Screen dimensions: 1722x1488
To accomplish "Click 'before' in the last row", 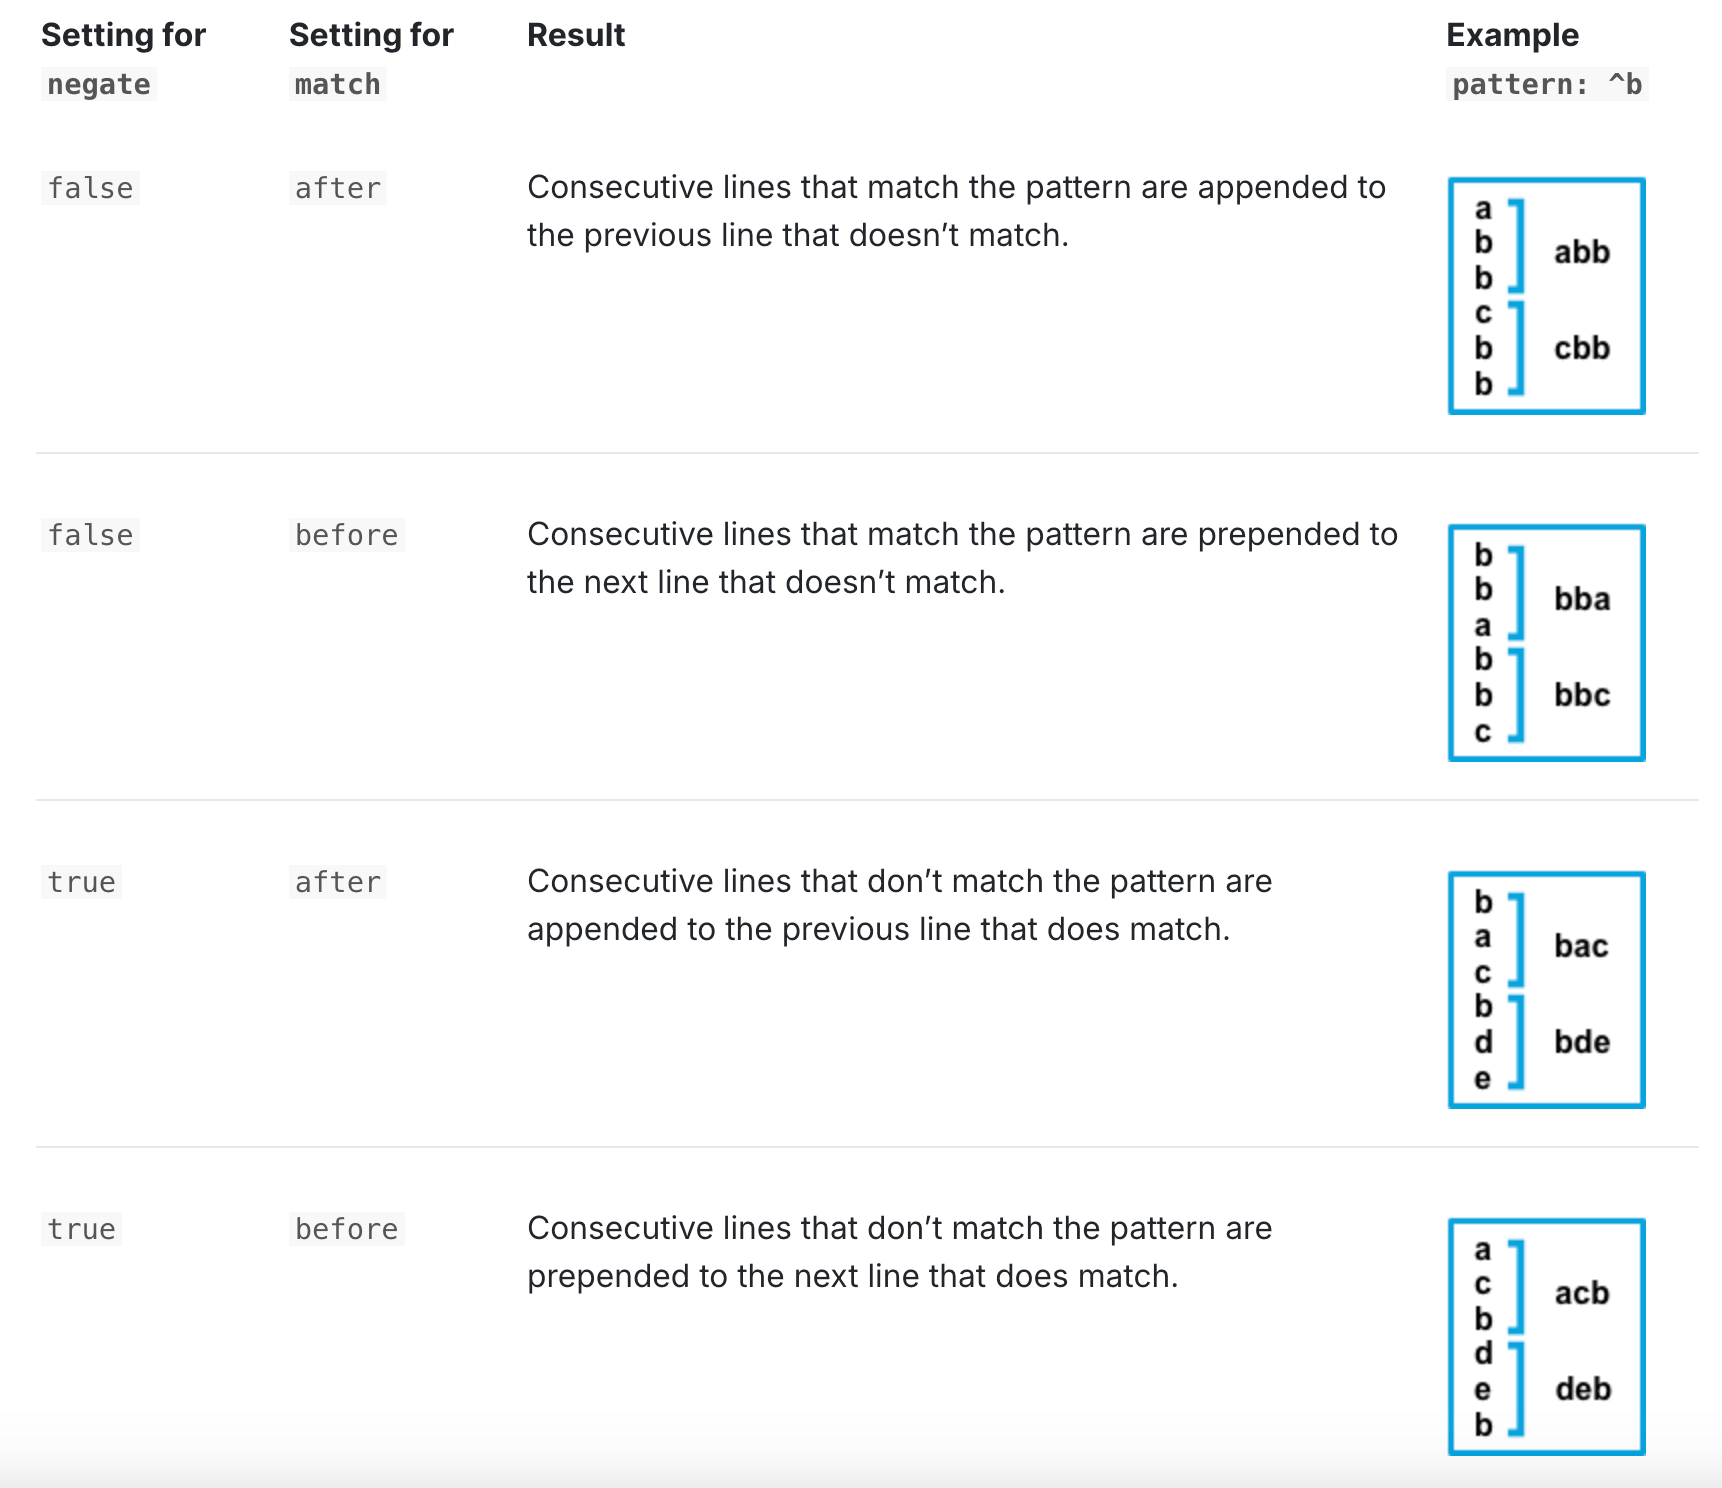I will (347, 1229).
